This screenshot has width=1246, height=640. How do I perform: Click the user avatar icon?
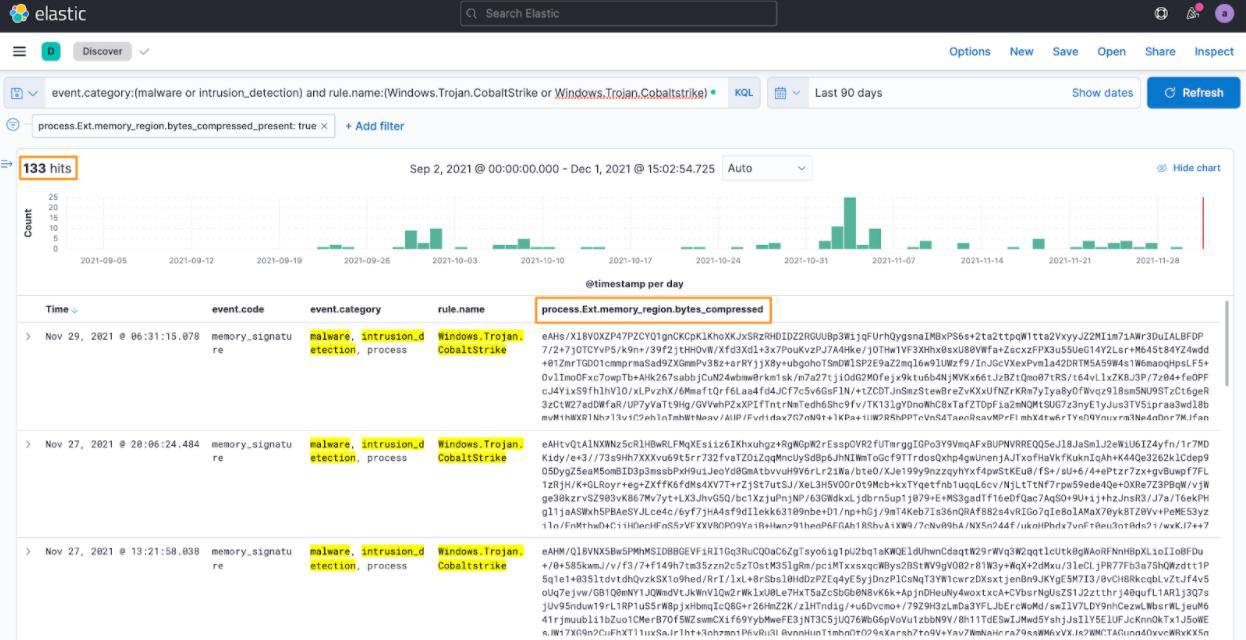pyautogui.click(x=1224, y=14)
